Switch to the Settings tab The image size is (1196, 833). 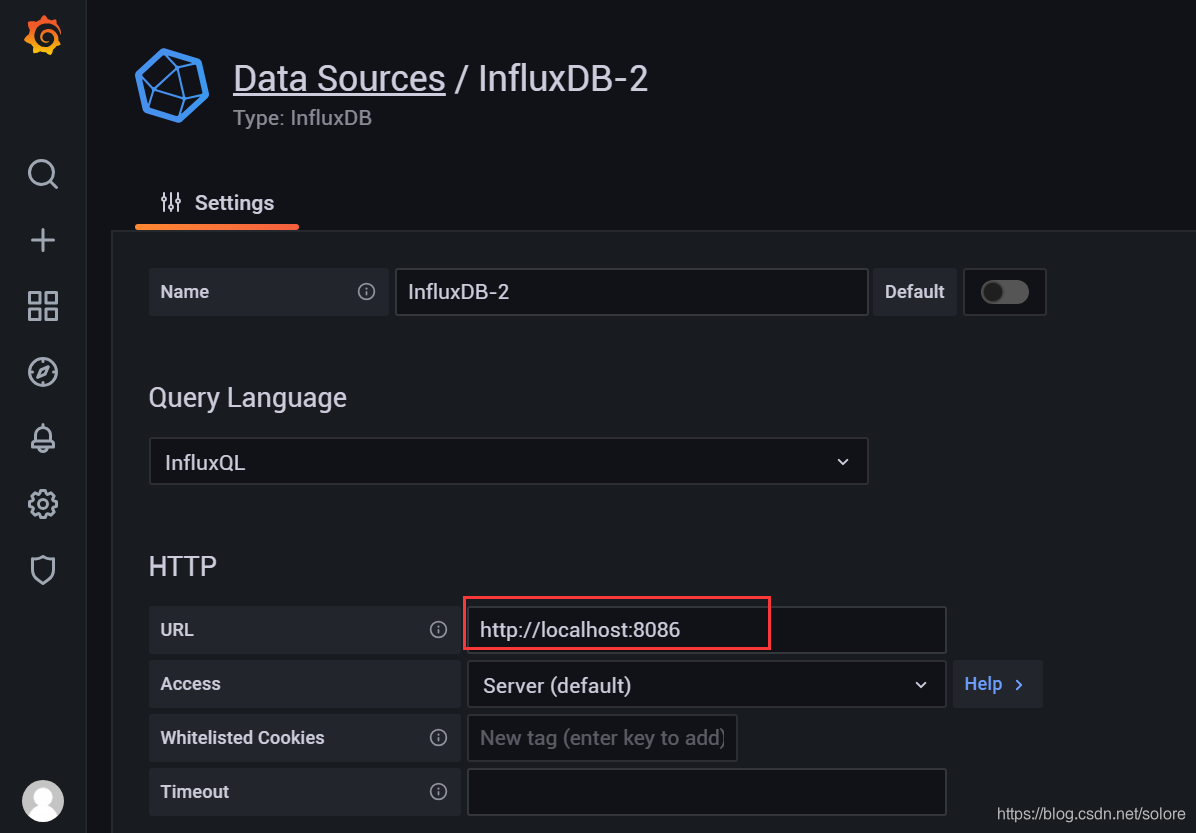pyautogui.click(x=217, y=203)
